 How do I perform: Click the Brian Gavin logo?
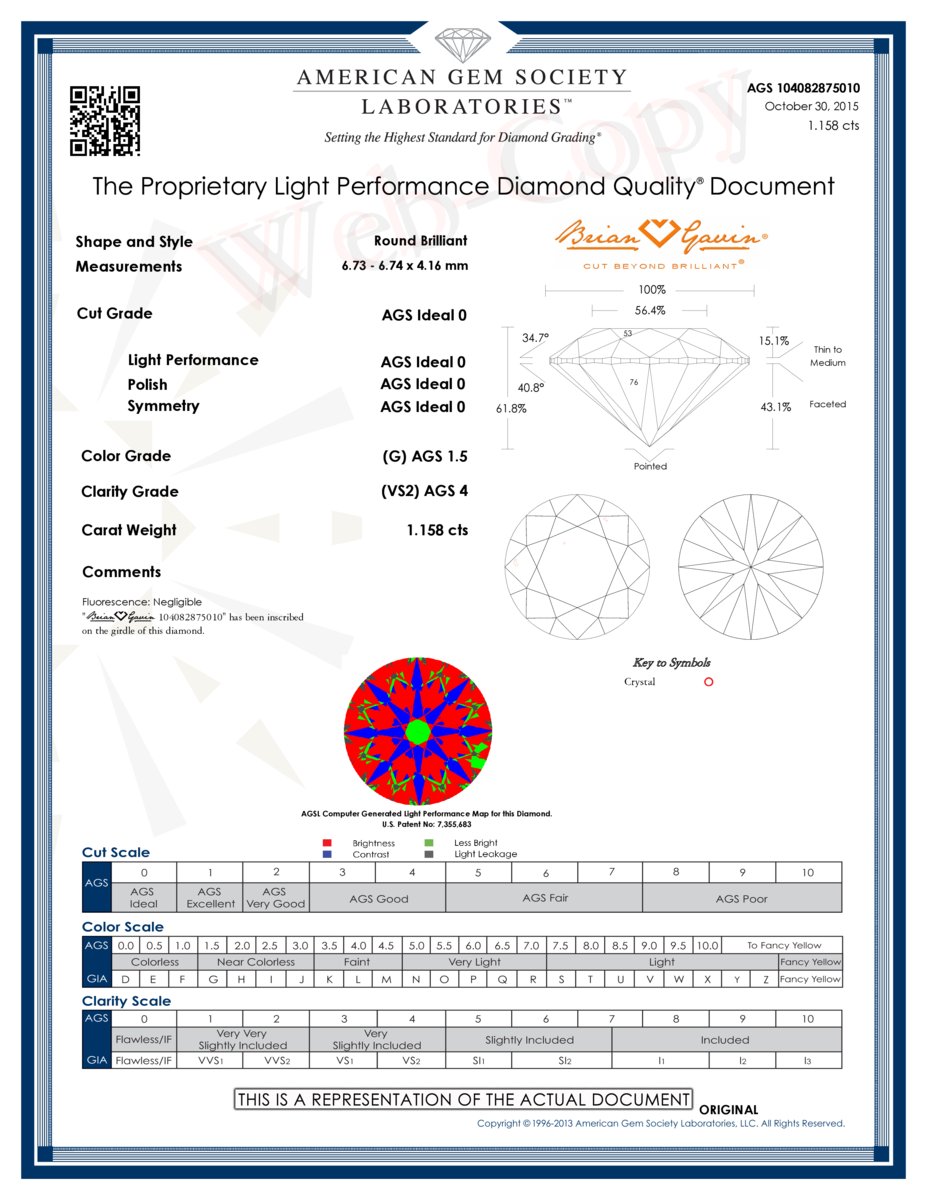661,240
